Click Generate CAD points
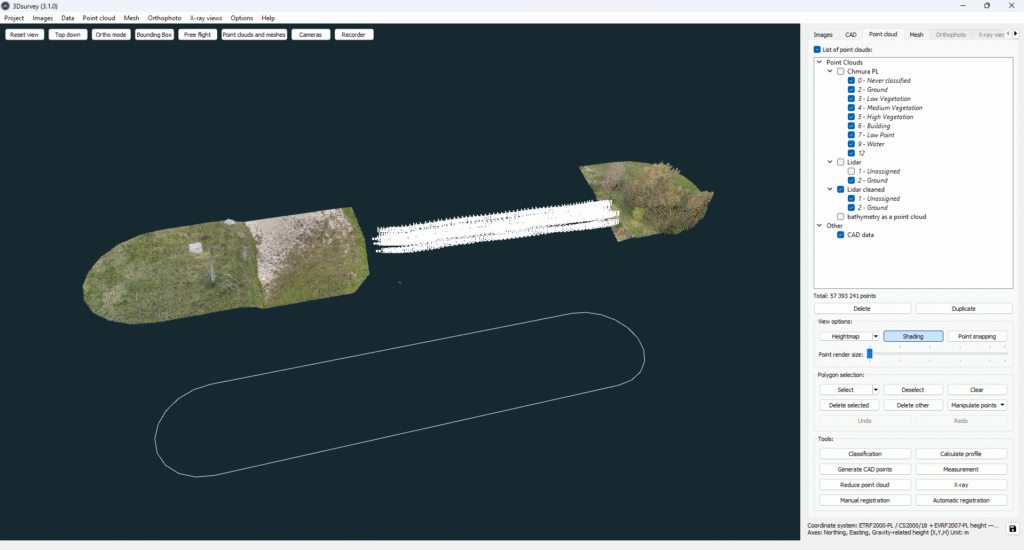Screen dimensions: 1024x550 click(865, 470)
